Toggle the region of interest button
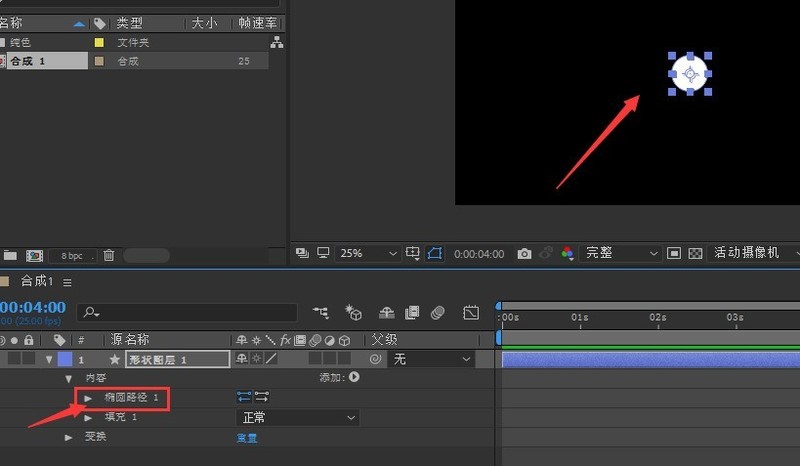Viewport: 800px width, 466px height. click(x=673, y=253)
